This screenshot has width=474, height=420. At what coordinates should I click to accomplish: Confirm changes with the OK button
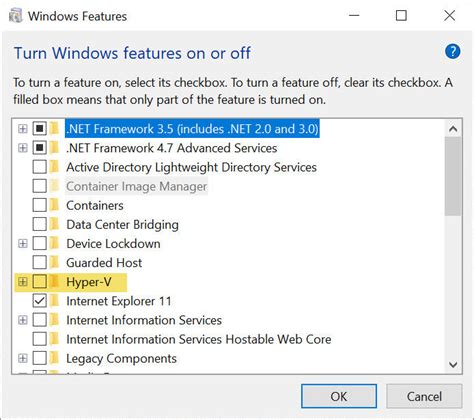(x=339, y=396)
